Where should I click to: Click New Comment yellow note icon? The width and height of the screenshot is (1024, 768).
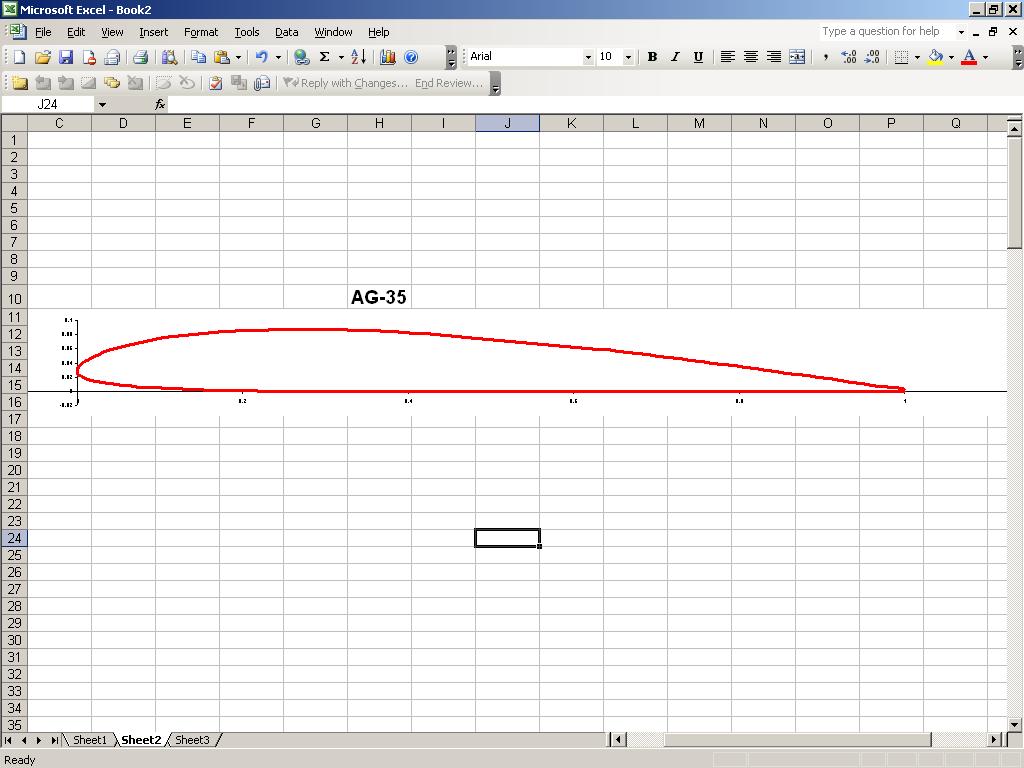20,83
